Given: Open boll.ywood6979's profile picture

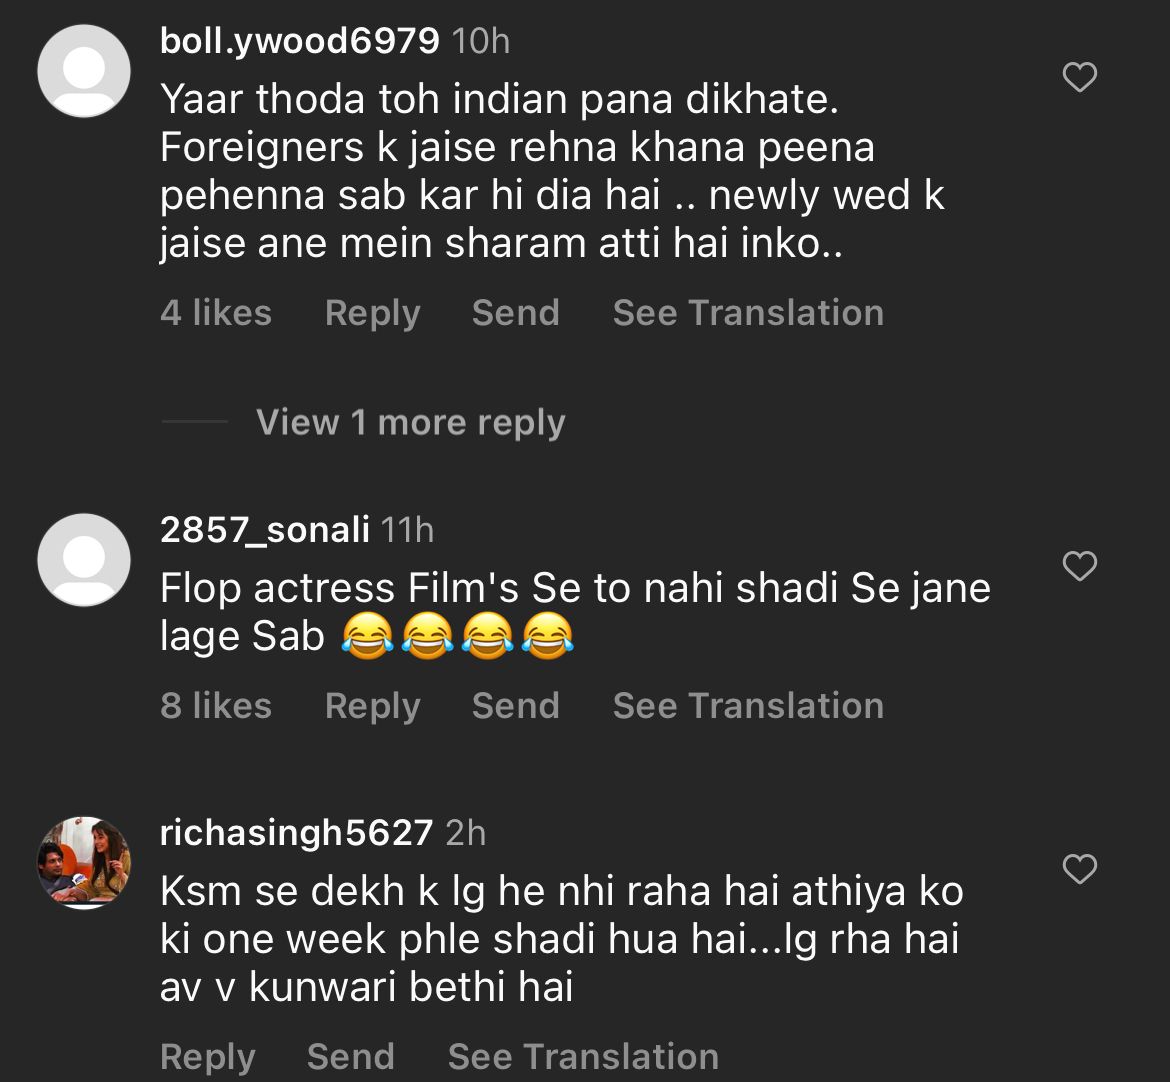Looking at the screenshot, I should pyautogui.click(x=84, y=72).
